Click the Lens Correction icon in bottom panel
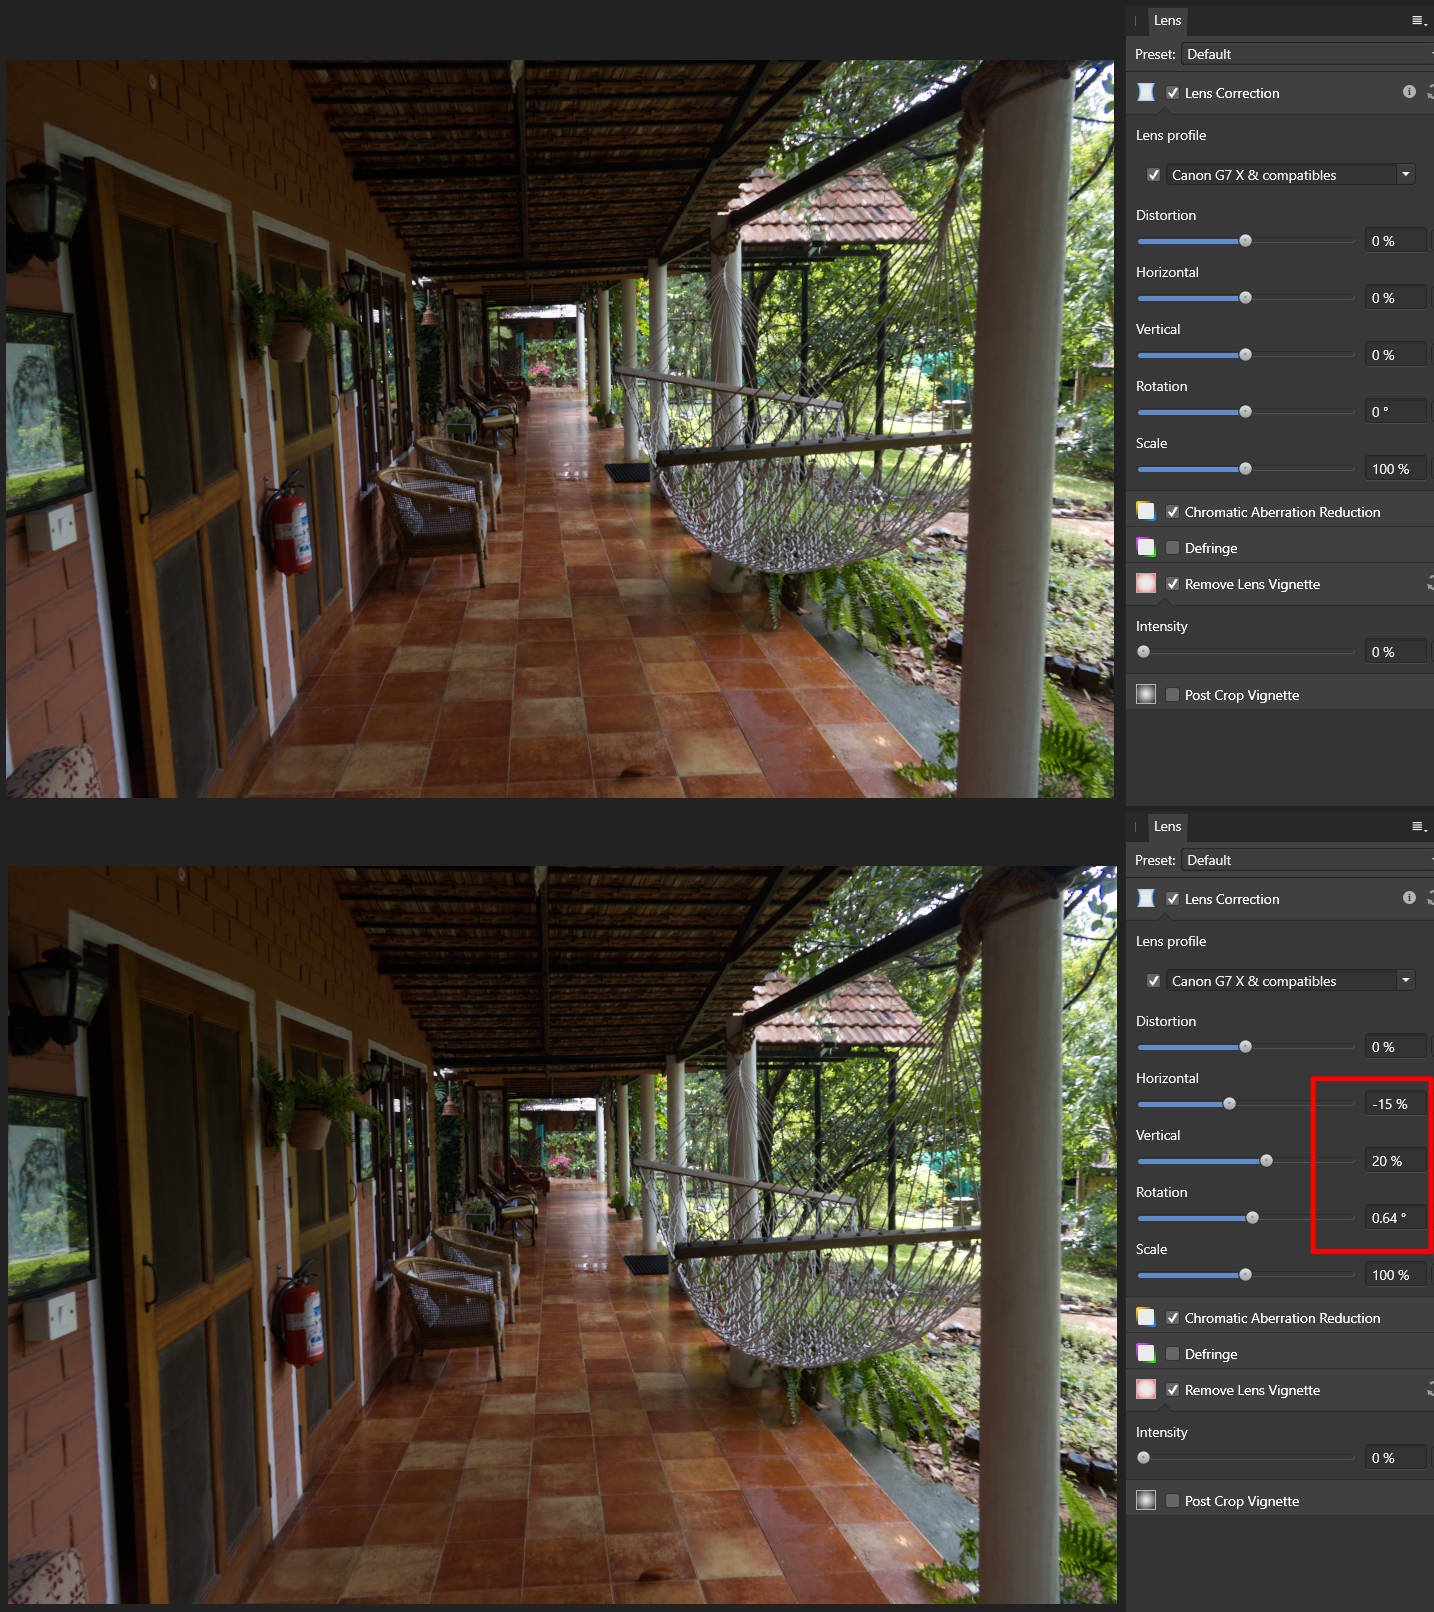1434x1612 pixels. 1146,898
